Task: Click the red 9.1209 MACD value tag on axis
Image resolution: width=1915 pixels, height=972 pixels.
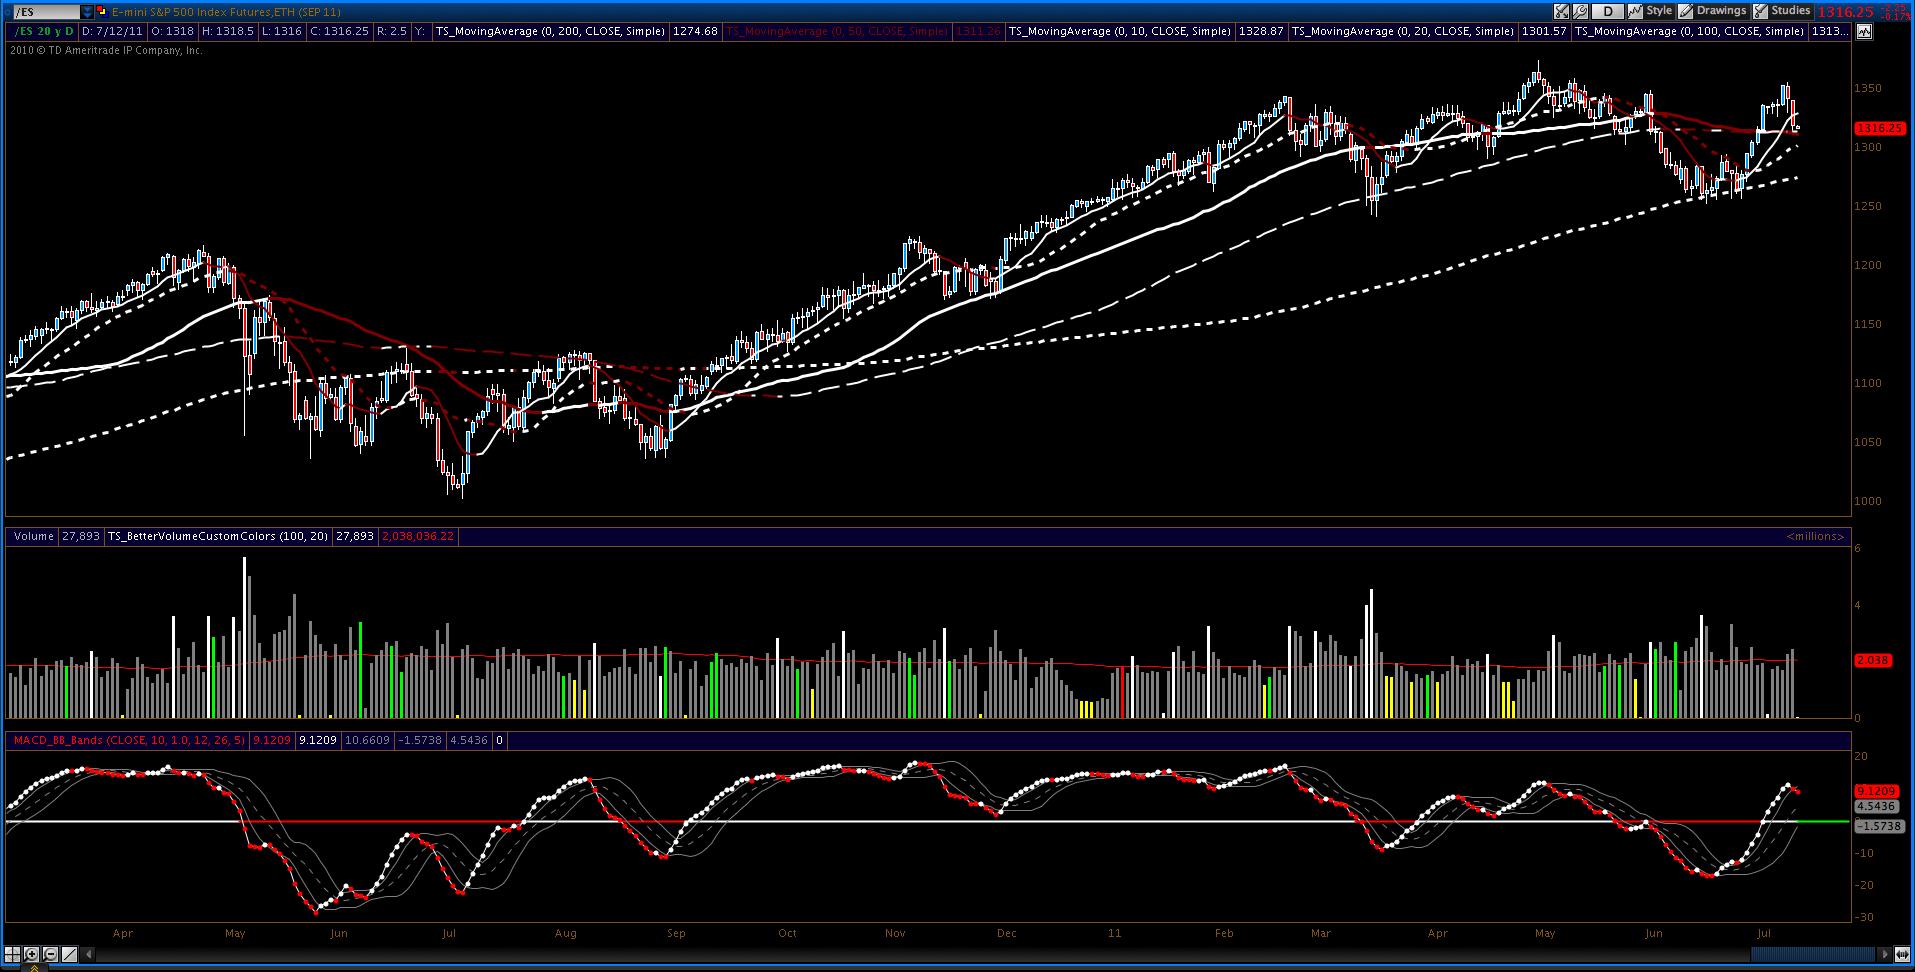Action: 1875,790
